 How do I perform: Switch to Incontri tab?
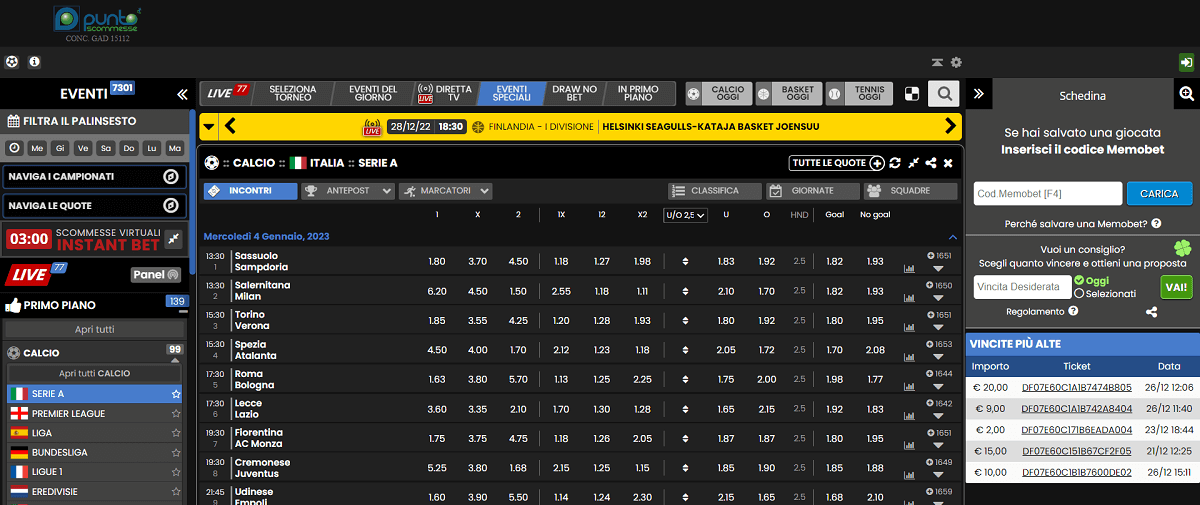pyautogui.click(x=250, y=190)
